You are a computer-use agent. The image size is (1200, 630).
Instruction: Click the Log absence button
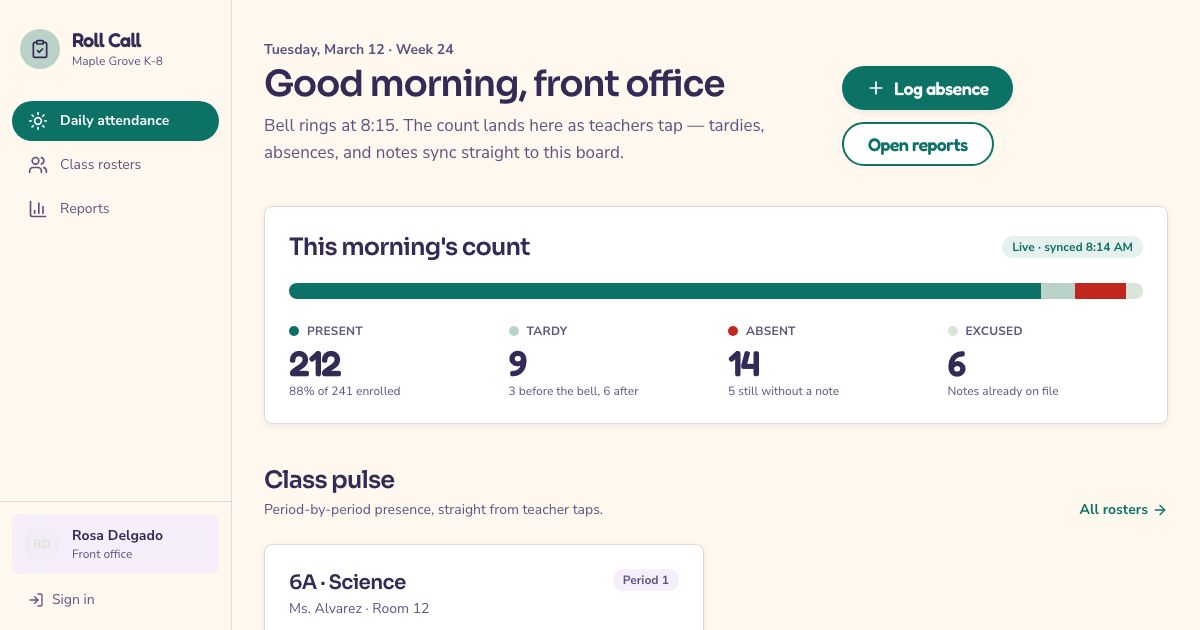click(x=927, y=89)
